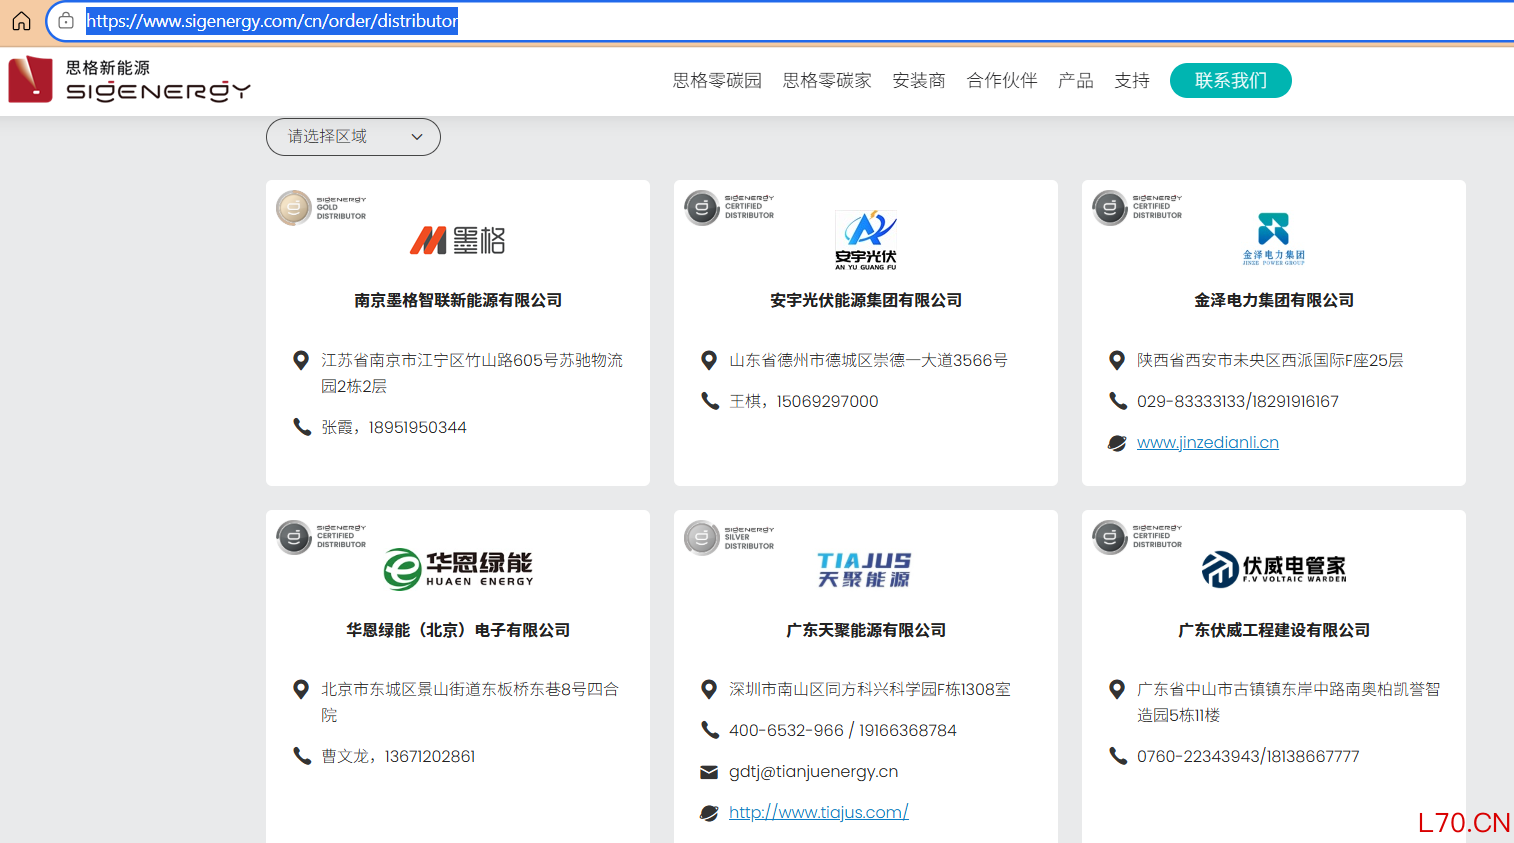Click the Certified Distributor badge on 伏威 card
The image size is (1514, 843).
coord(1138,537)
